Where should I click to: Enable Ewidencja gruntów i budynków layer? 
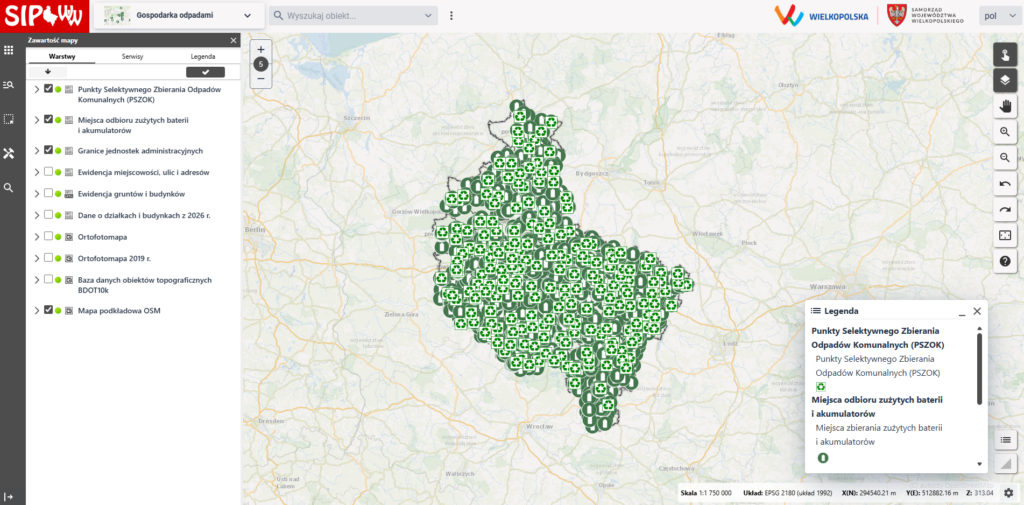[x=48, y=193]
